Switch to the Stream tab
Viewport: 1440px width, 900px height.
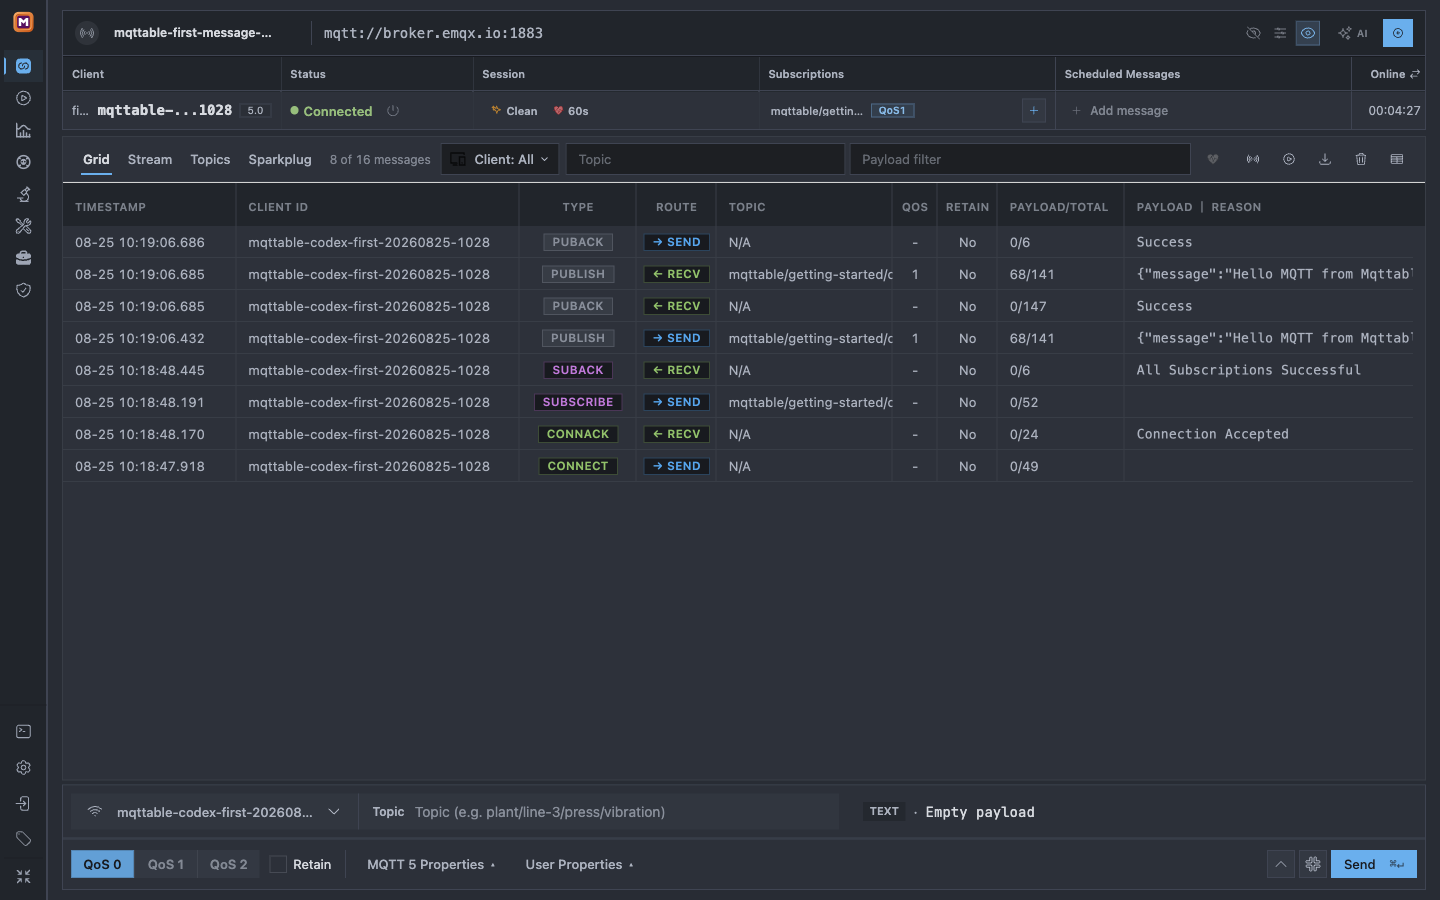pos(150,159)
